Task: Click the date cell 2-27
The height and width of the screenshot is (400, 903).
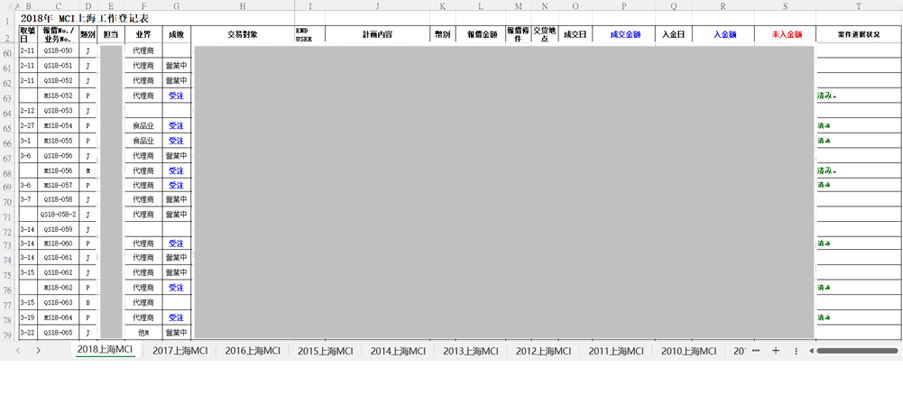Action: click(28, 125)
